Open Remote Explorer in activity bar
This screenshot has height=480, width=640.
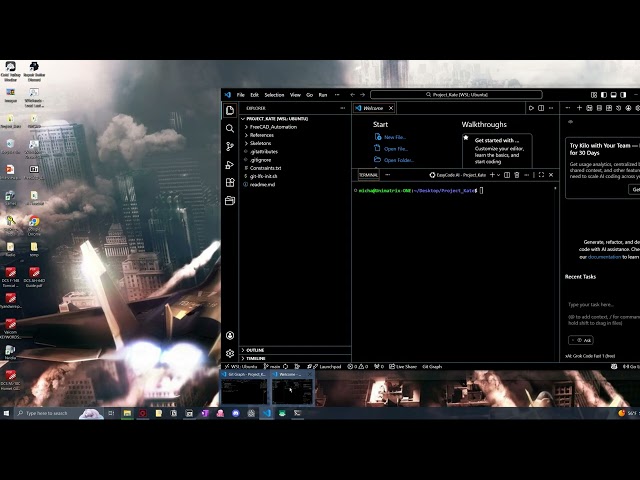[x=230, y=200]
